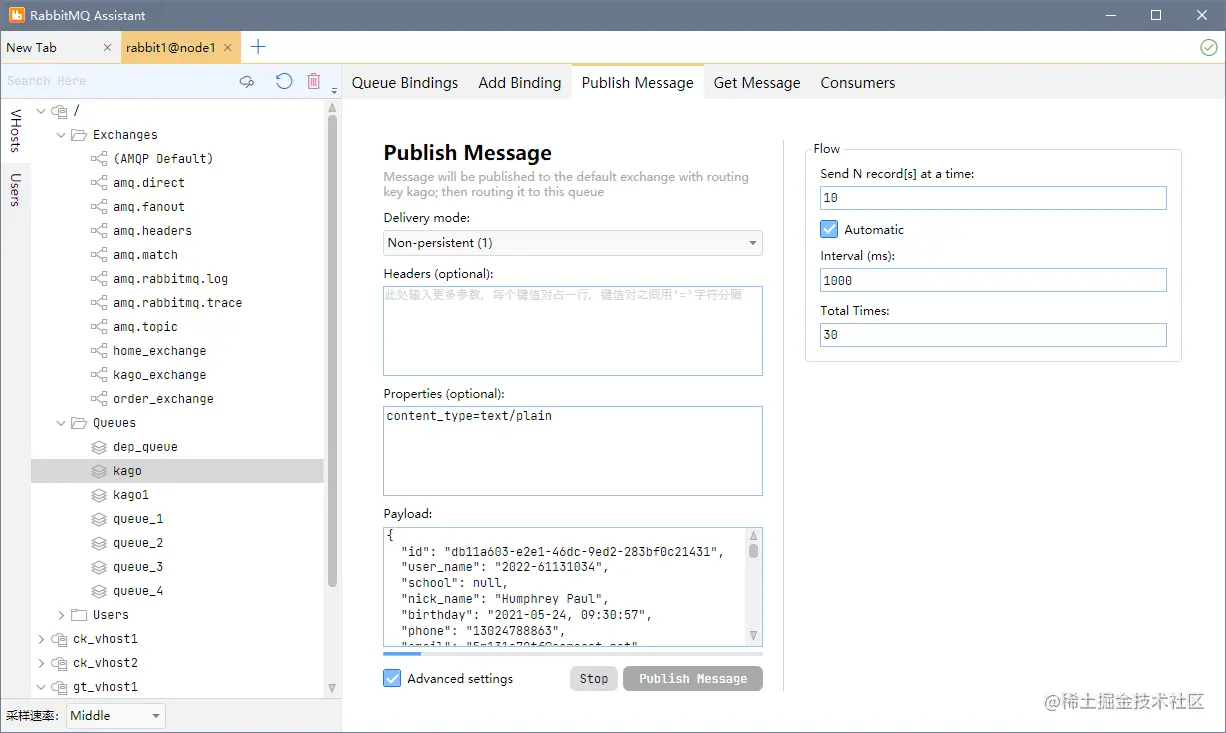Viewport: 1226px width, 733px height.
Task: Uncheck the Automatic checkbox
Action: click(829, 229)
